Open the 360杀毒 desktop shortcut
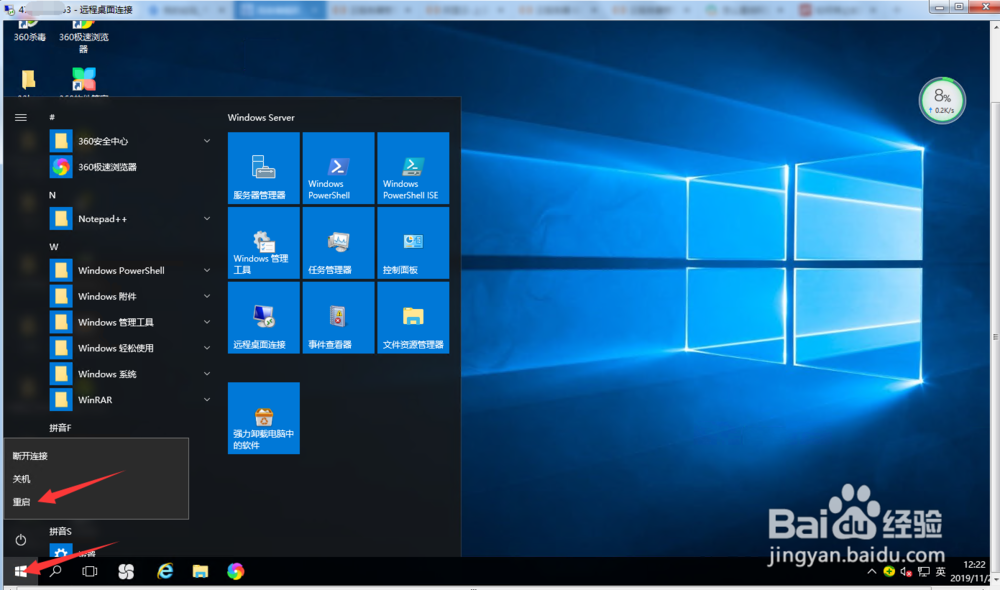 point(29,31)
